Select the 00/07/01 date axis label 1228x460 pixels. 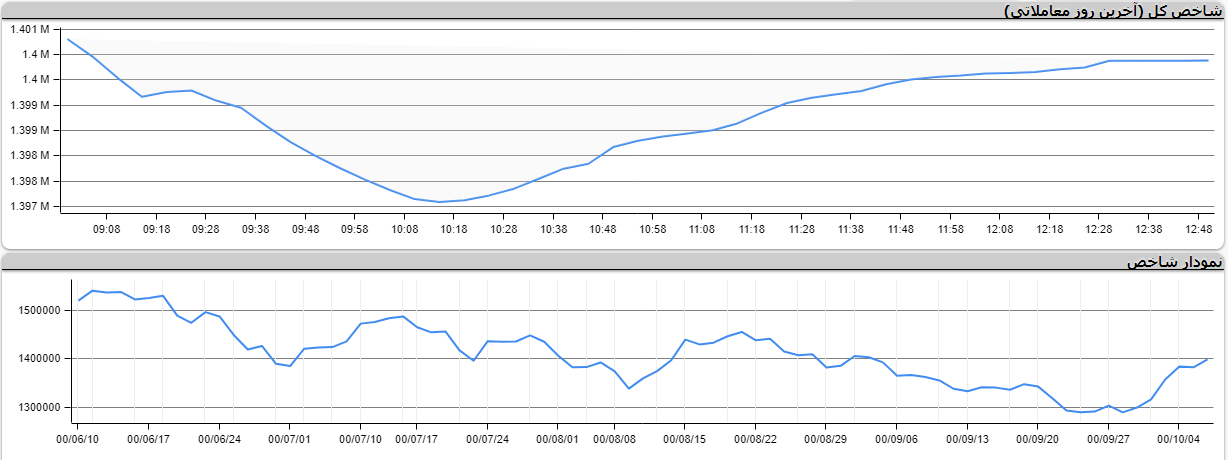point(290,438)
